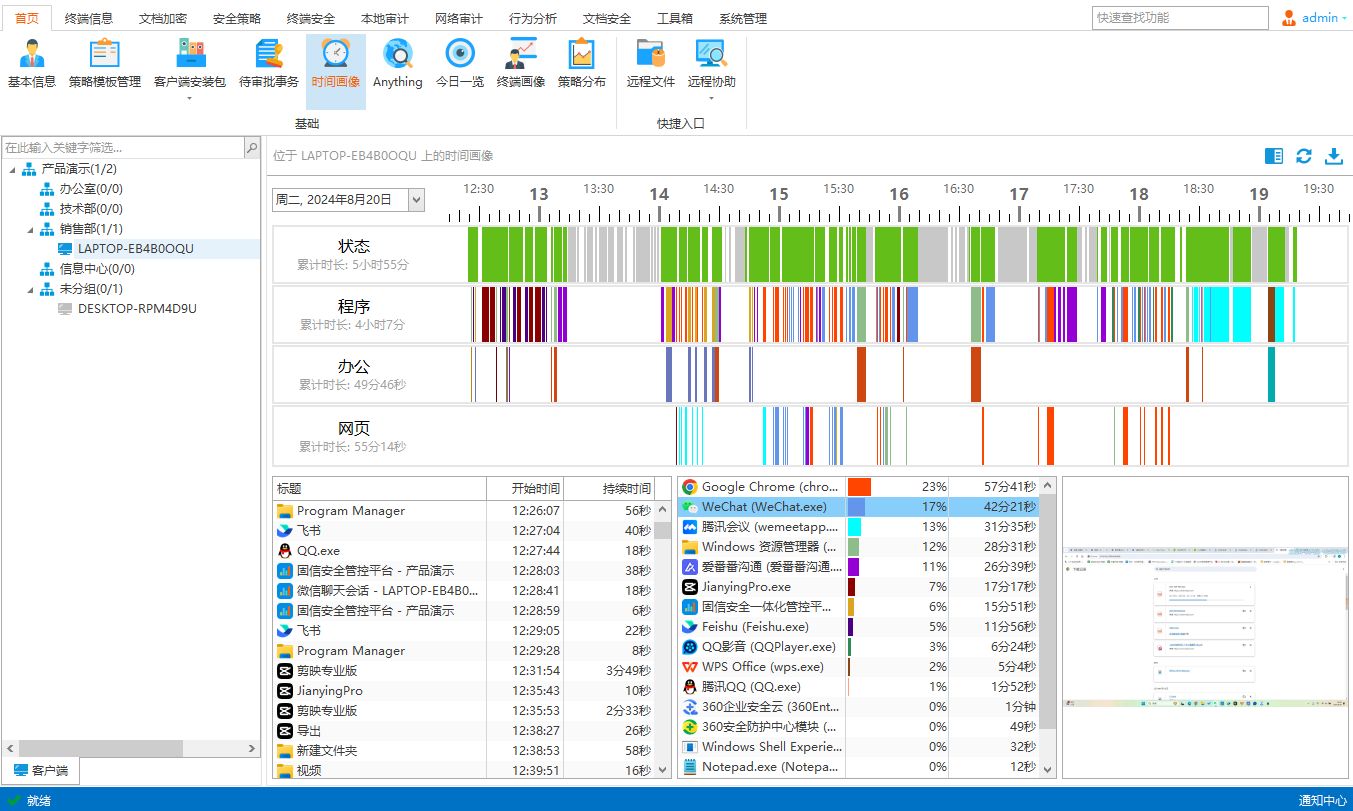Switch to 系统管理 tab
Screen dimensions: 1353x811
tap(743, 18)
